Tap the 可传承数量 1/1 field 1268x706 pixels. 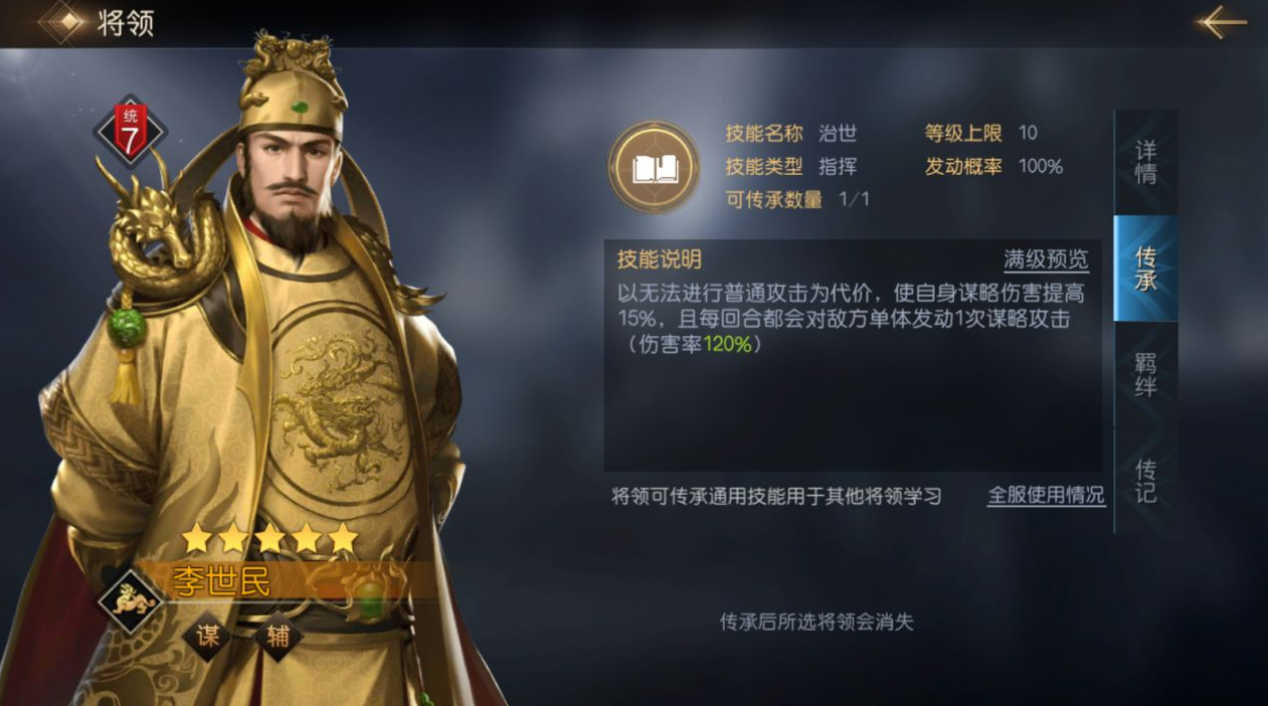pyautogui.click(x=798, y=199)
